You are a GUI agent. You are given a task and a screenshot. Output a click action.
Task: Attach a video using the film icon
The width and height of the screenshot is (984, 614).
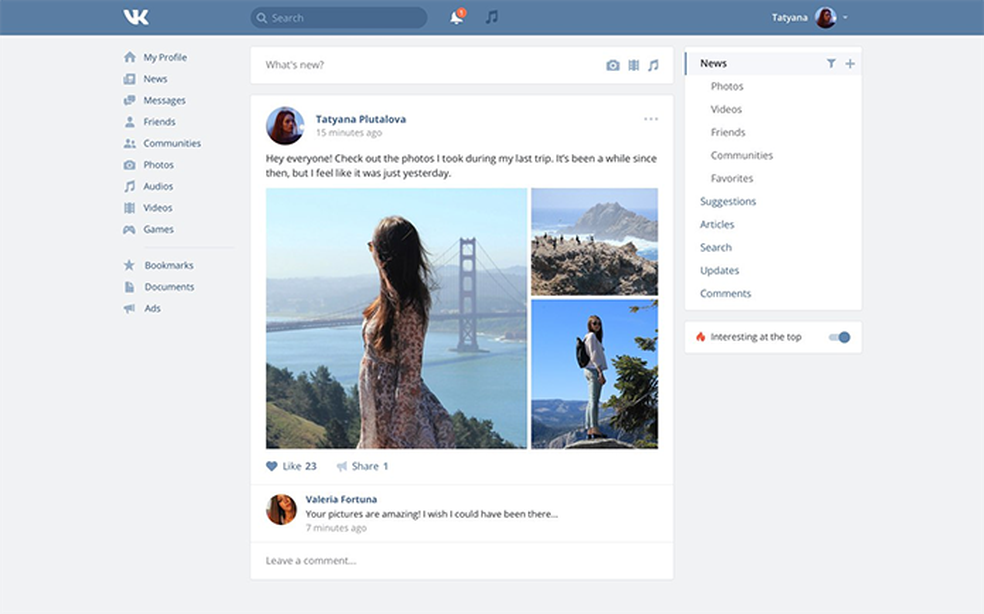click(633, 66)
